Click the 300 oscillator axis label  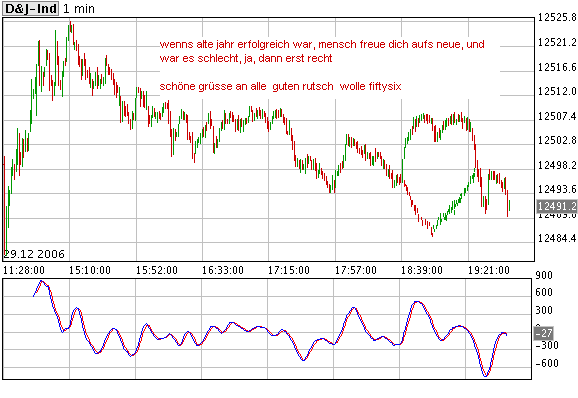(544, 310)
